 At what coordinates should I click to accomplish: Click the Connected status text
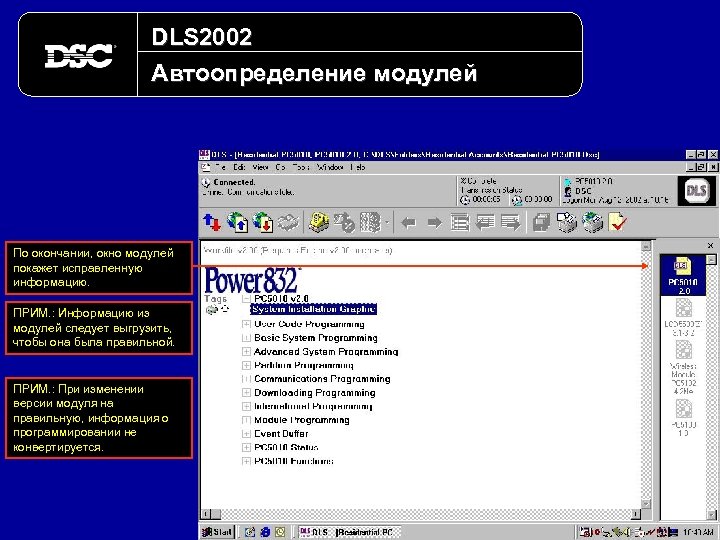pyautogui.click(x=234, y=182)
